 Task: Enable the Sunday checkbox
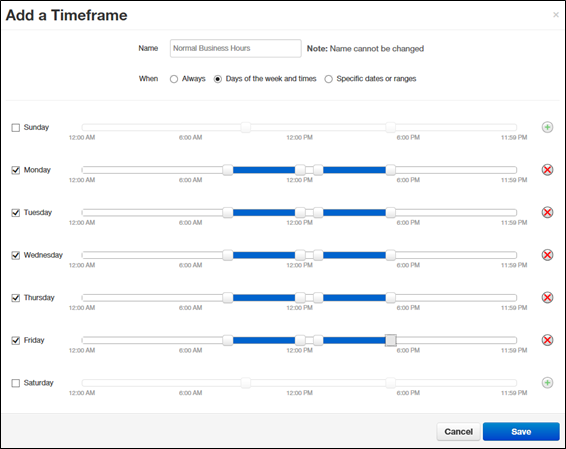point(16,128)
